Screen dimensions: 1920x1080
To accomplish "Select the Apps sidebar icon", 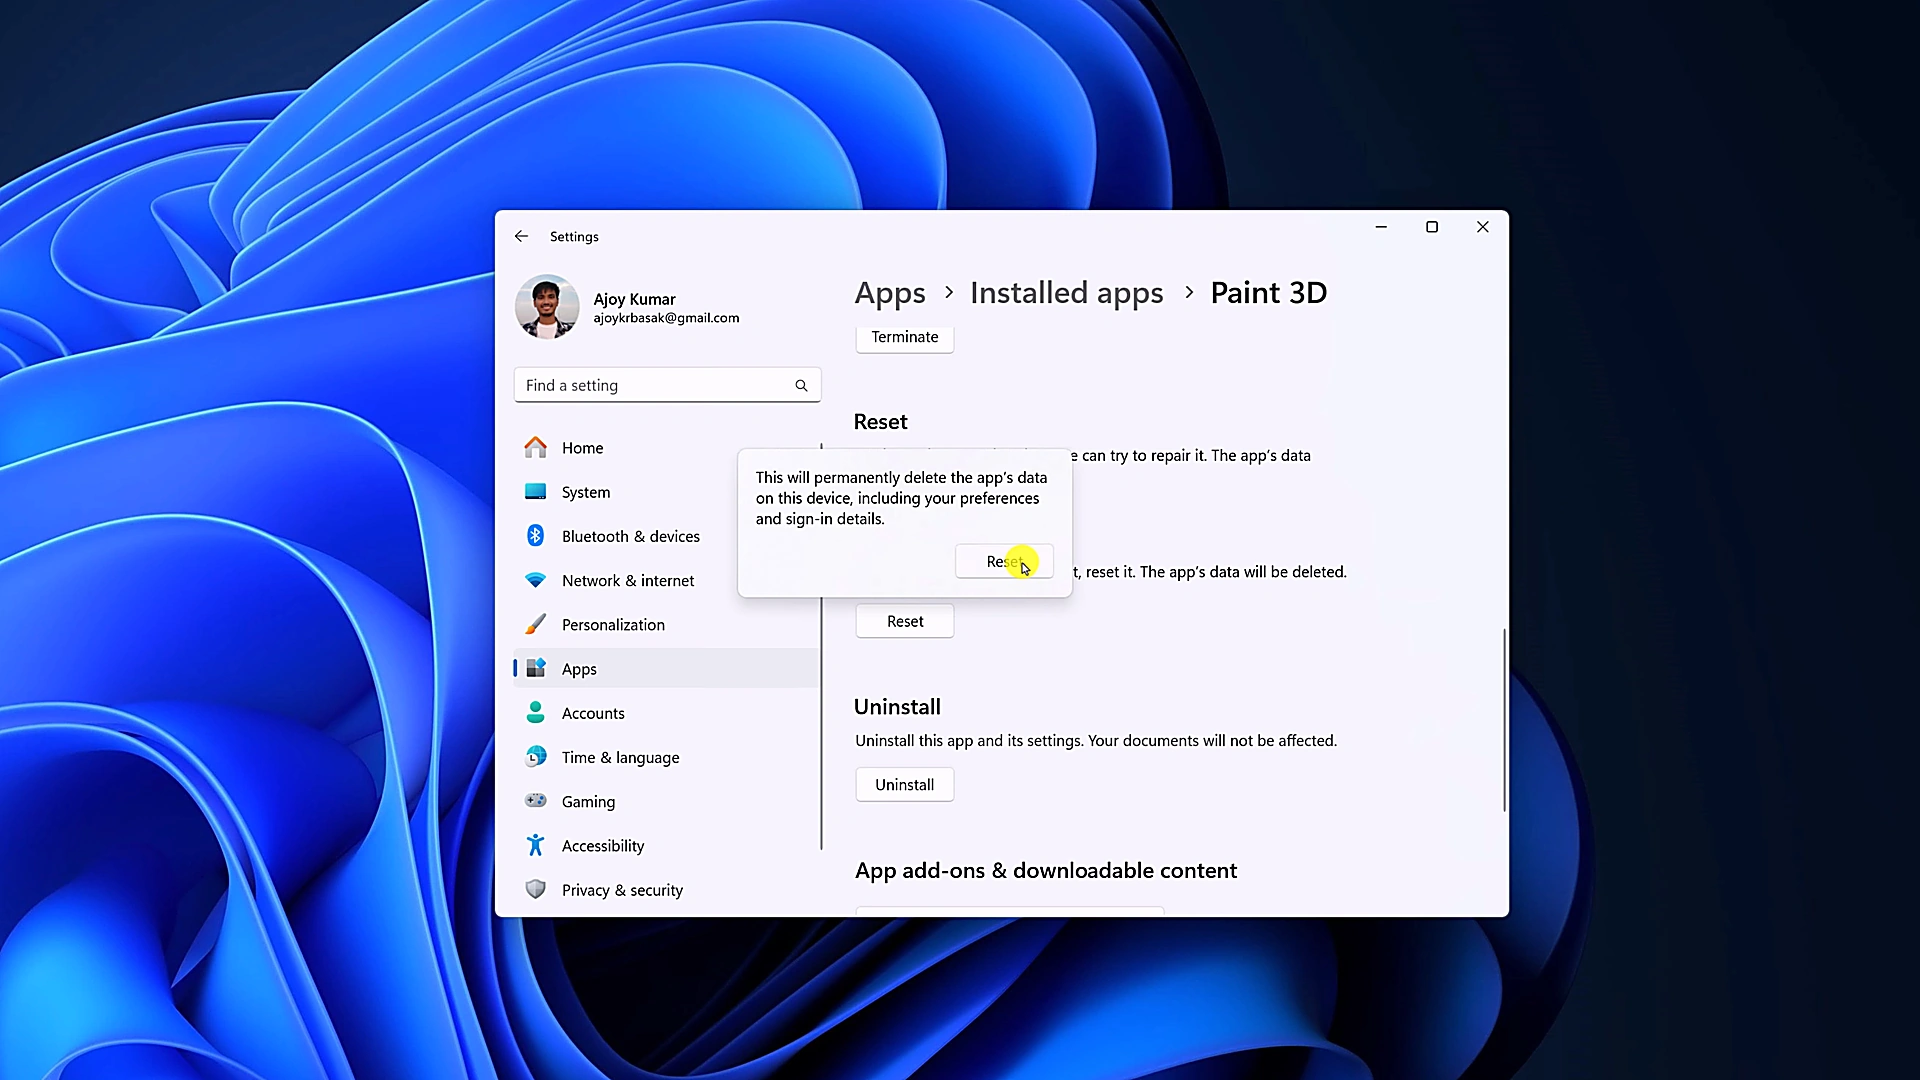I will coord(536,668).
